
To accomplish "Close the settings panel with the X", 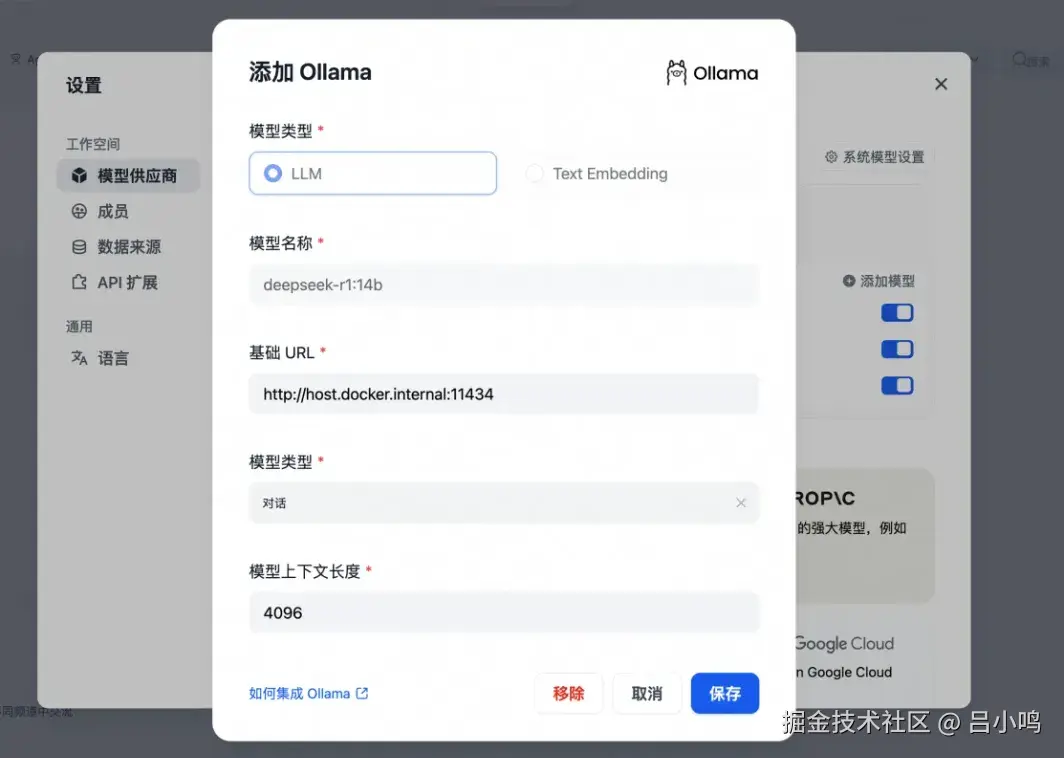I will pyautogui.click(x=941, y=84).
